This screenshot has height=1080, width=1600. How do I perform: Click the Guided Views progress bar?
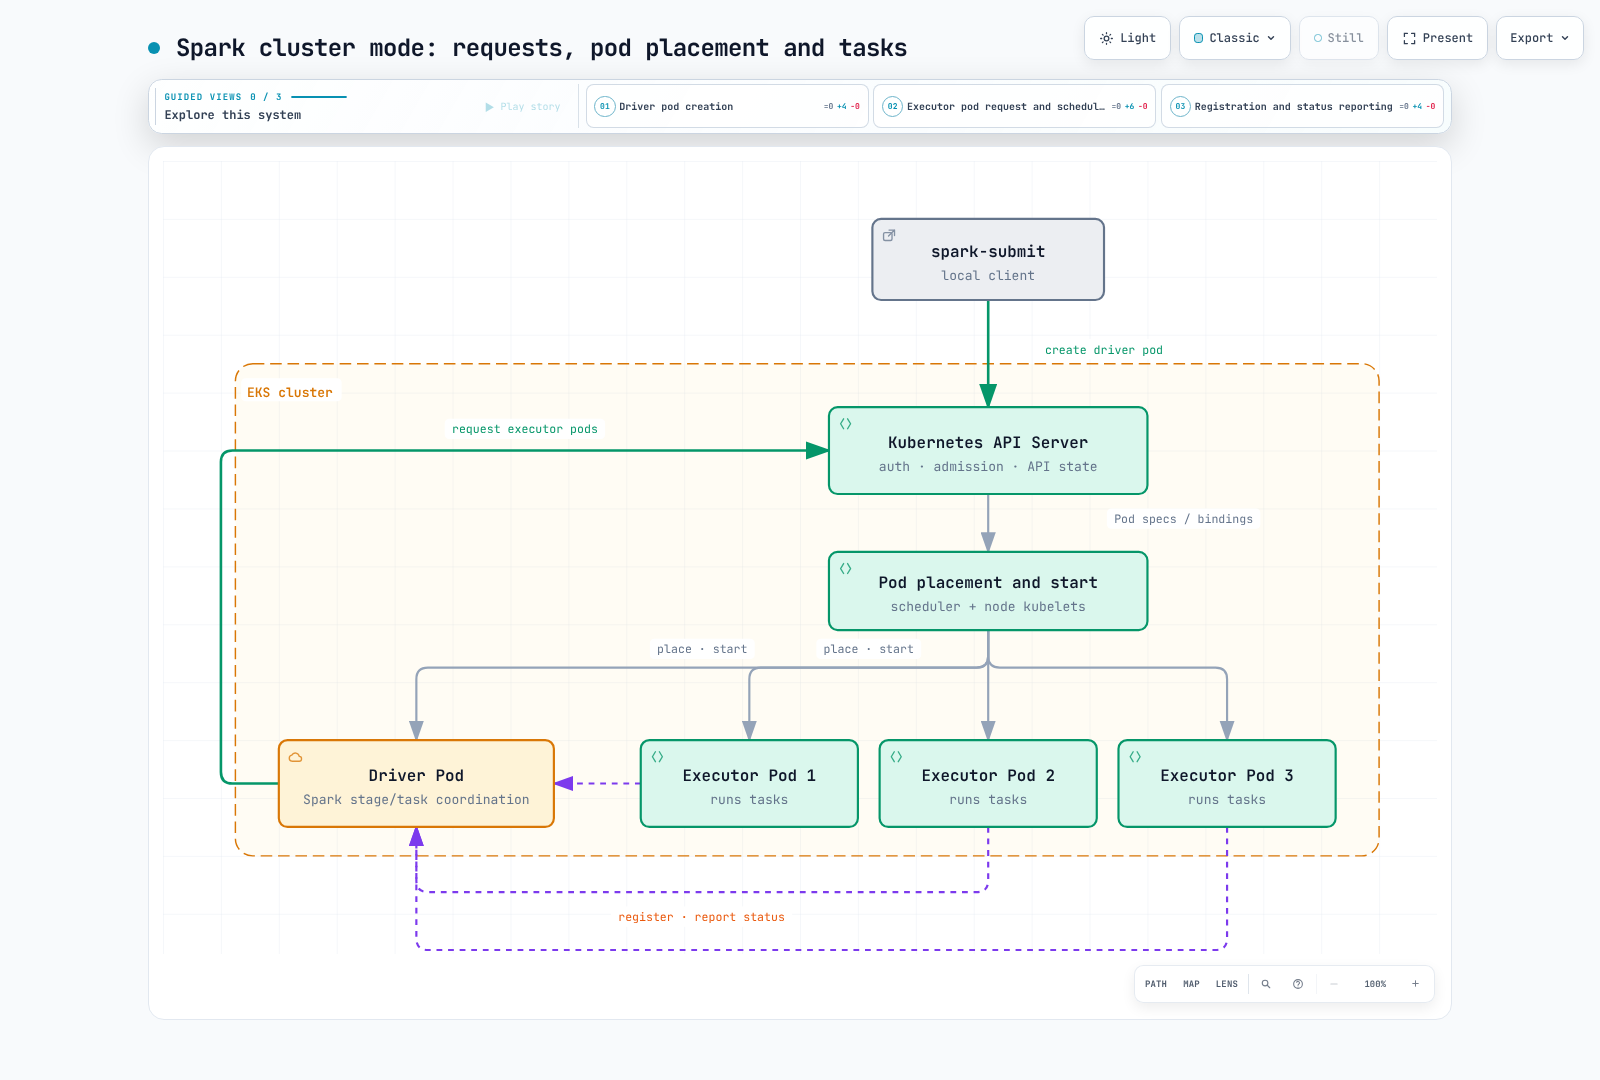[319, 97]
